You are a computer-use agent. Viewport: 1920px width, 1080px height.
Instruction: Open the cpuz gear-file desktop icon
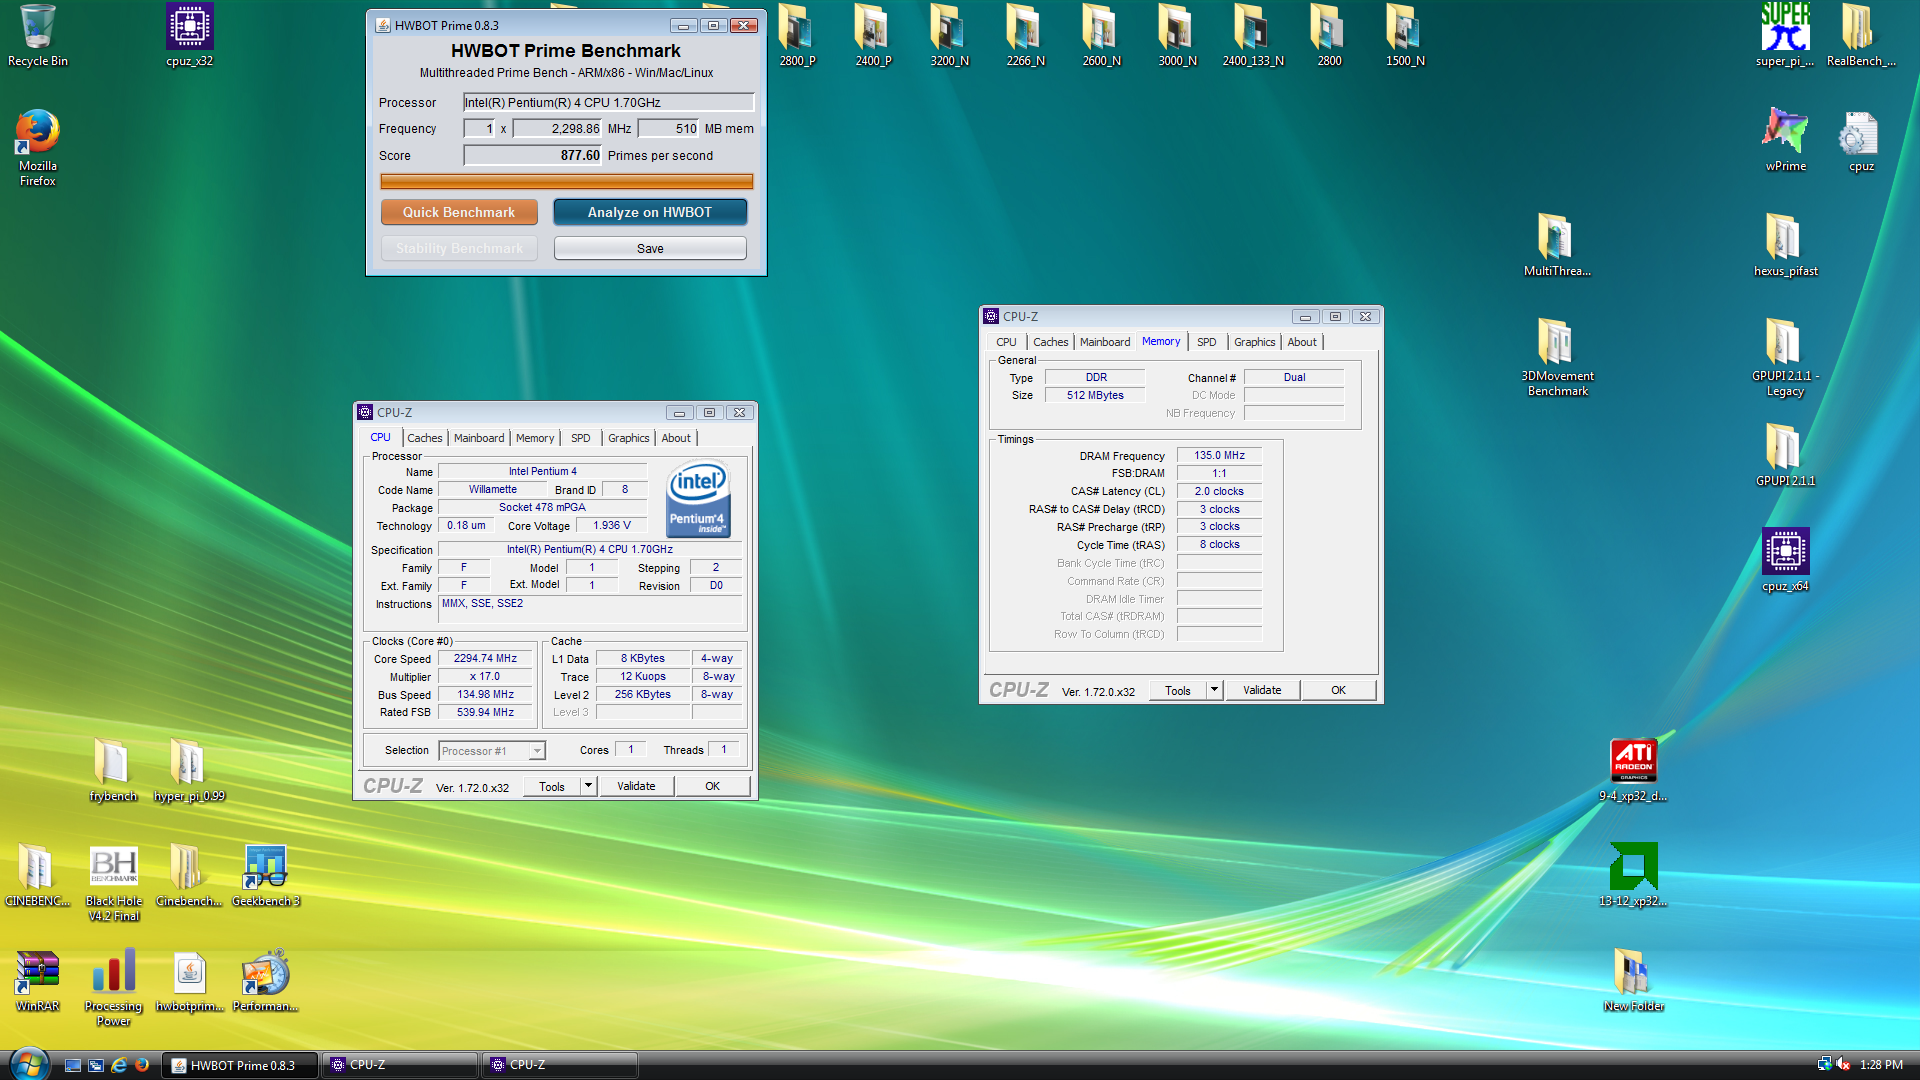[1861, 140]
